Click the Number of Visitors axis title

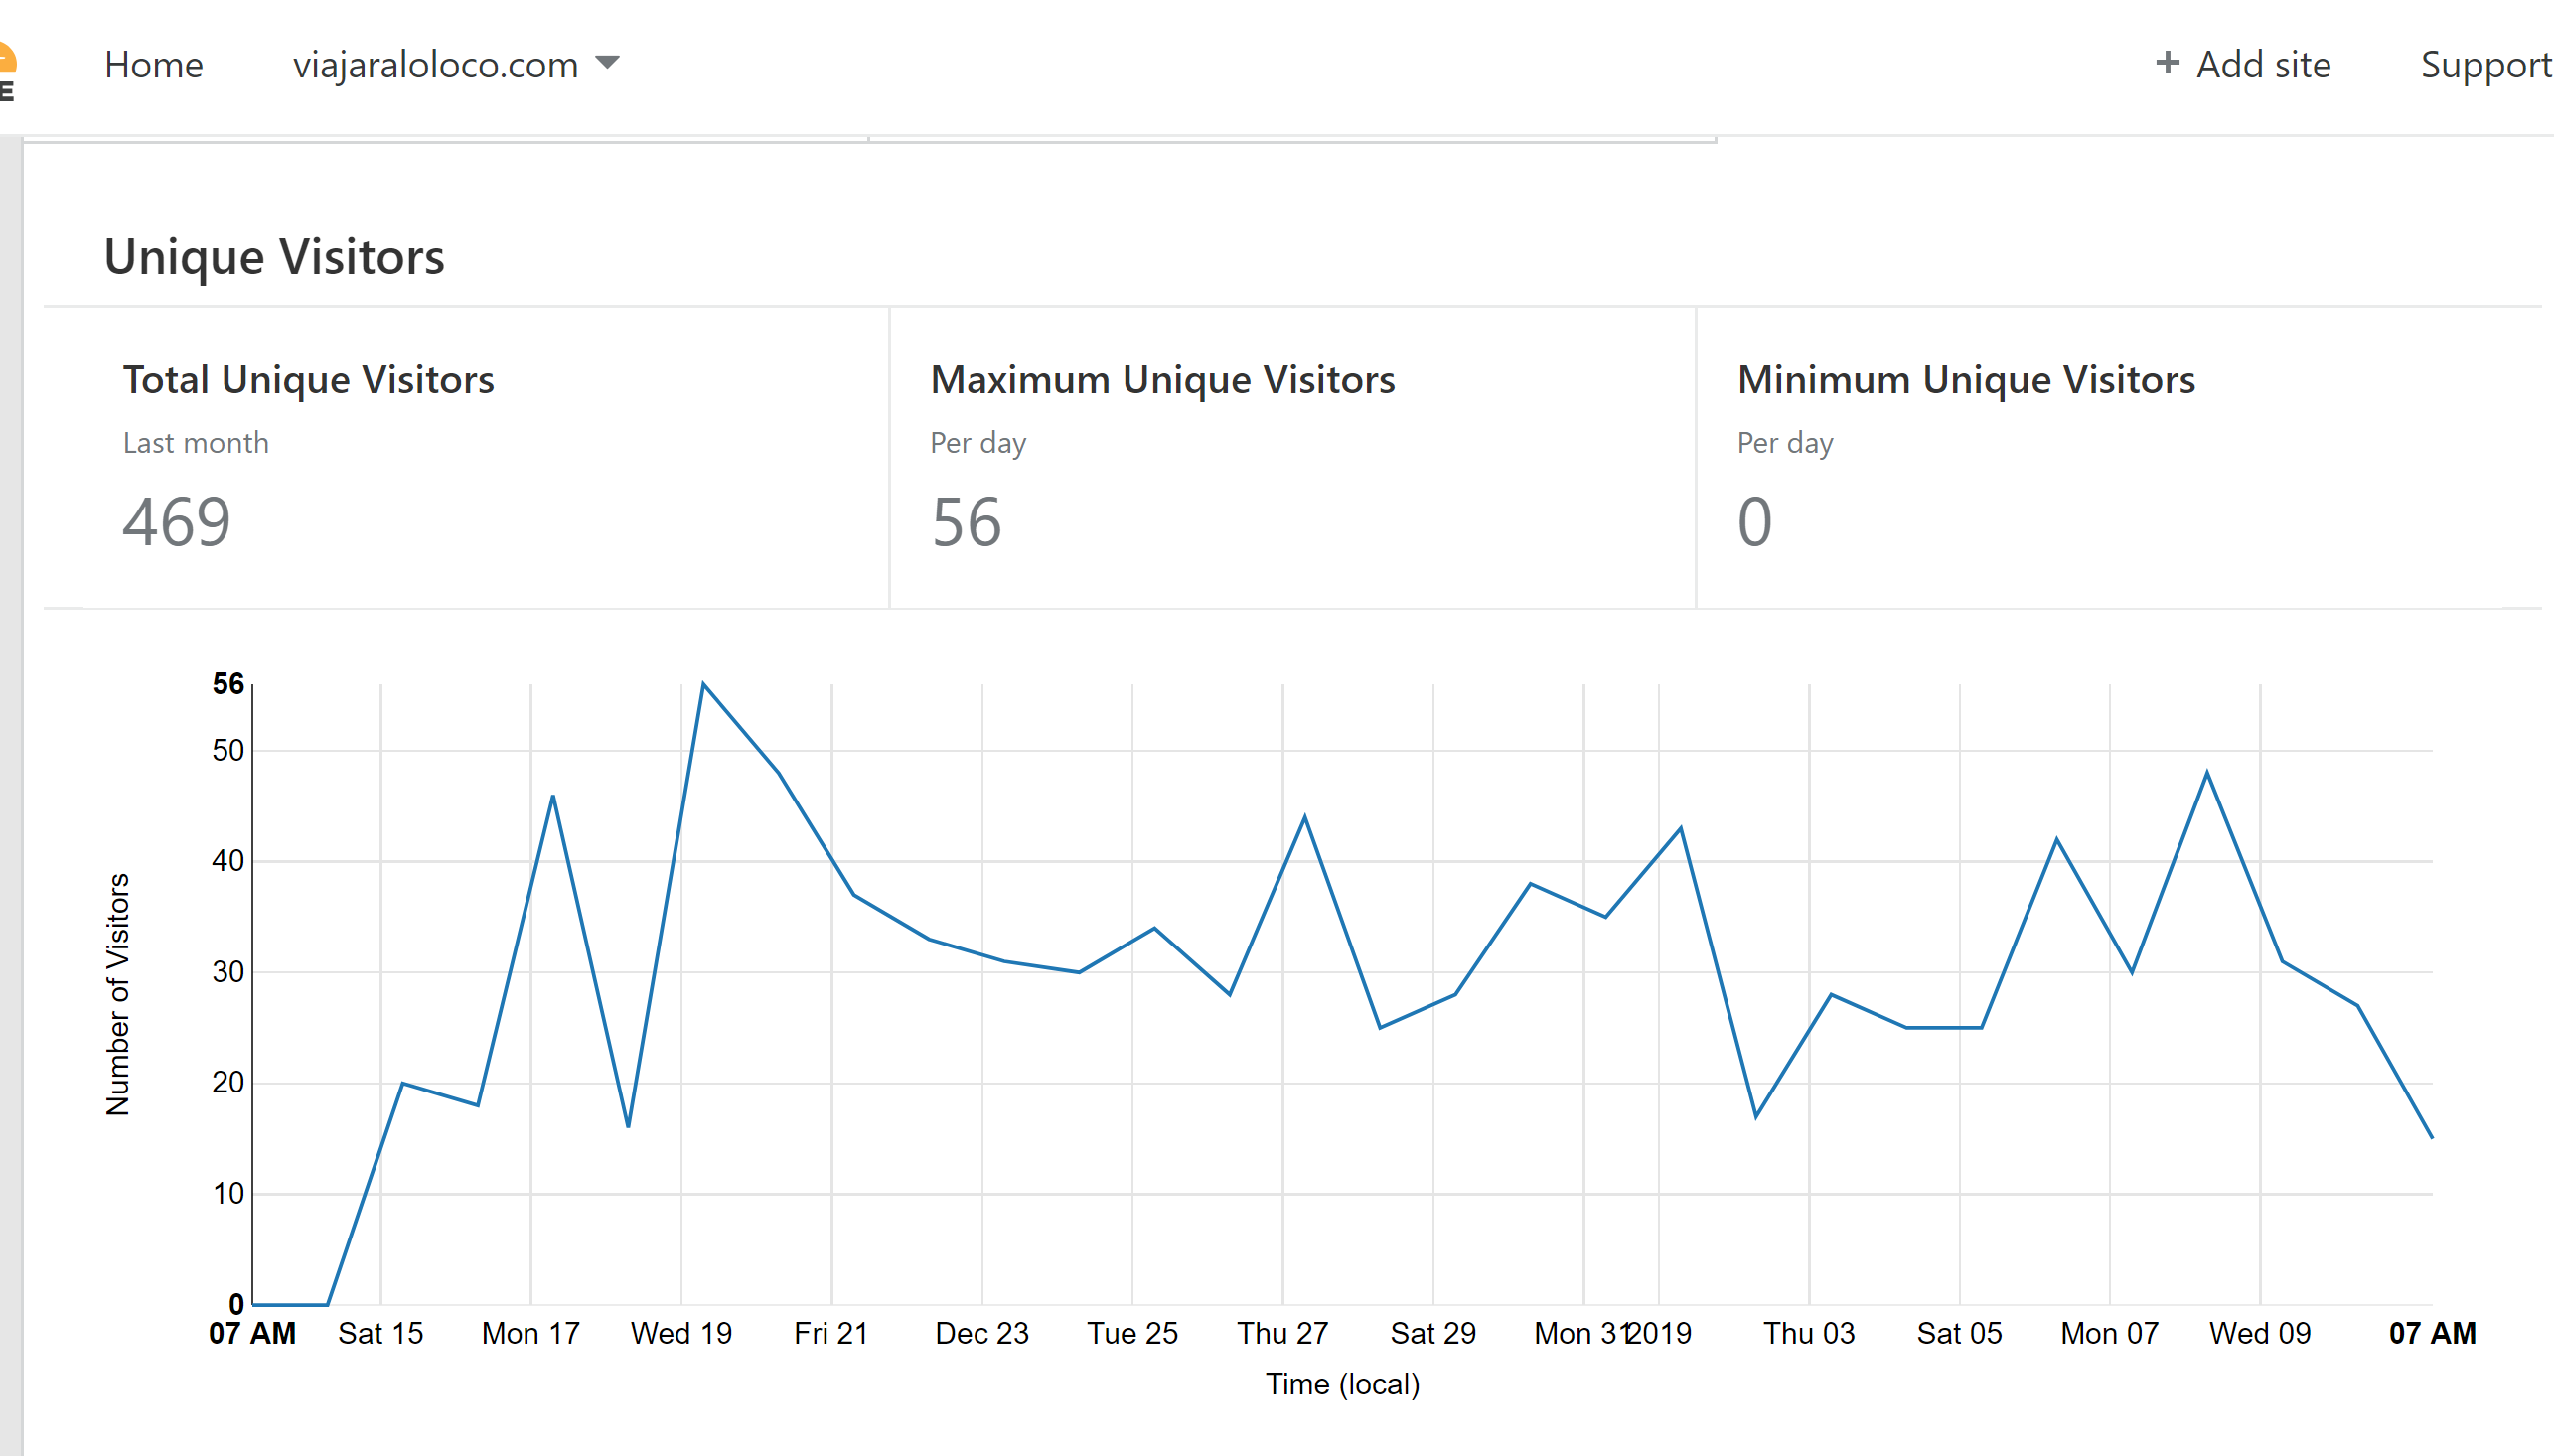tap(117, 994)
